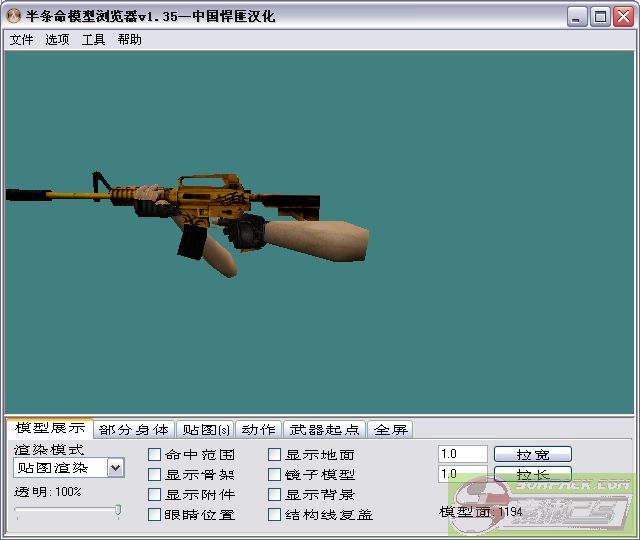Check the 显示地面 option

pyautogui.click(x=275, y=455)
